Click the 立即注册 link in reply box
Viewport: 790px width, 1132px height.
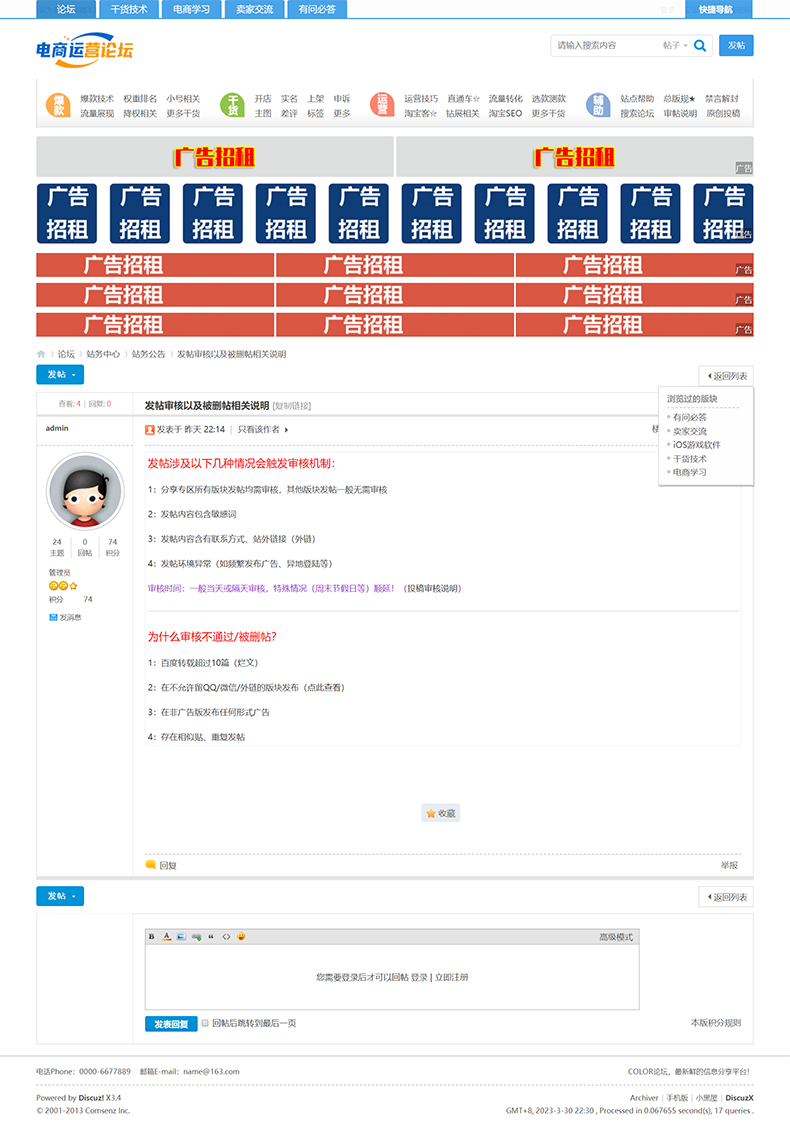tap(451, 977)
